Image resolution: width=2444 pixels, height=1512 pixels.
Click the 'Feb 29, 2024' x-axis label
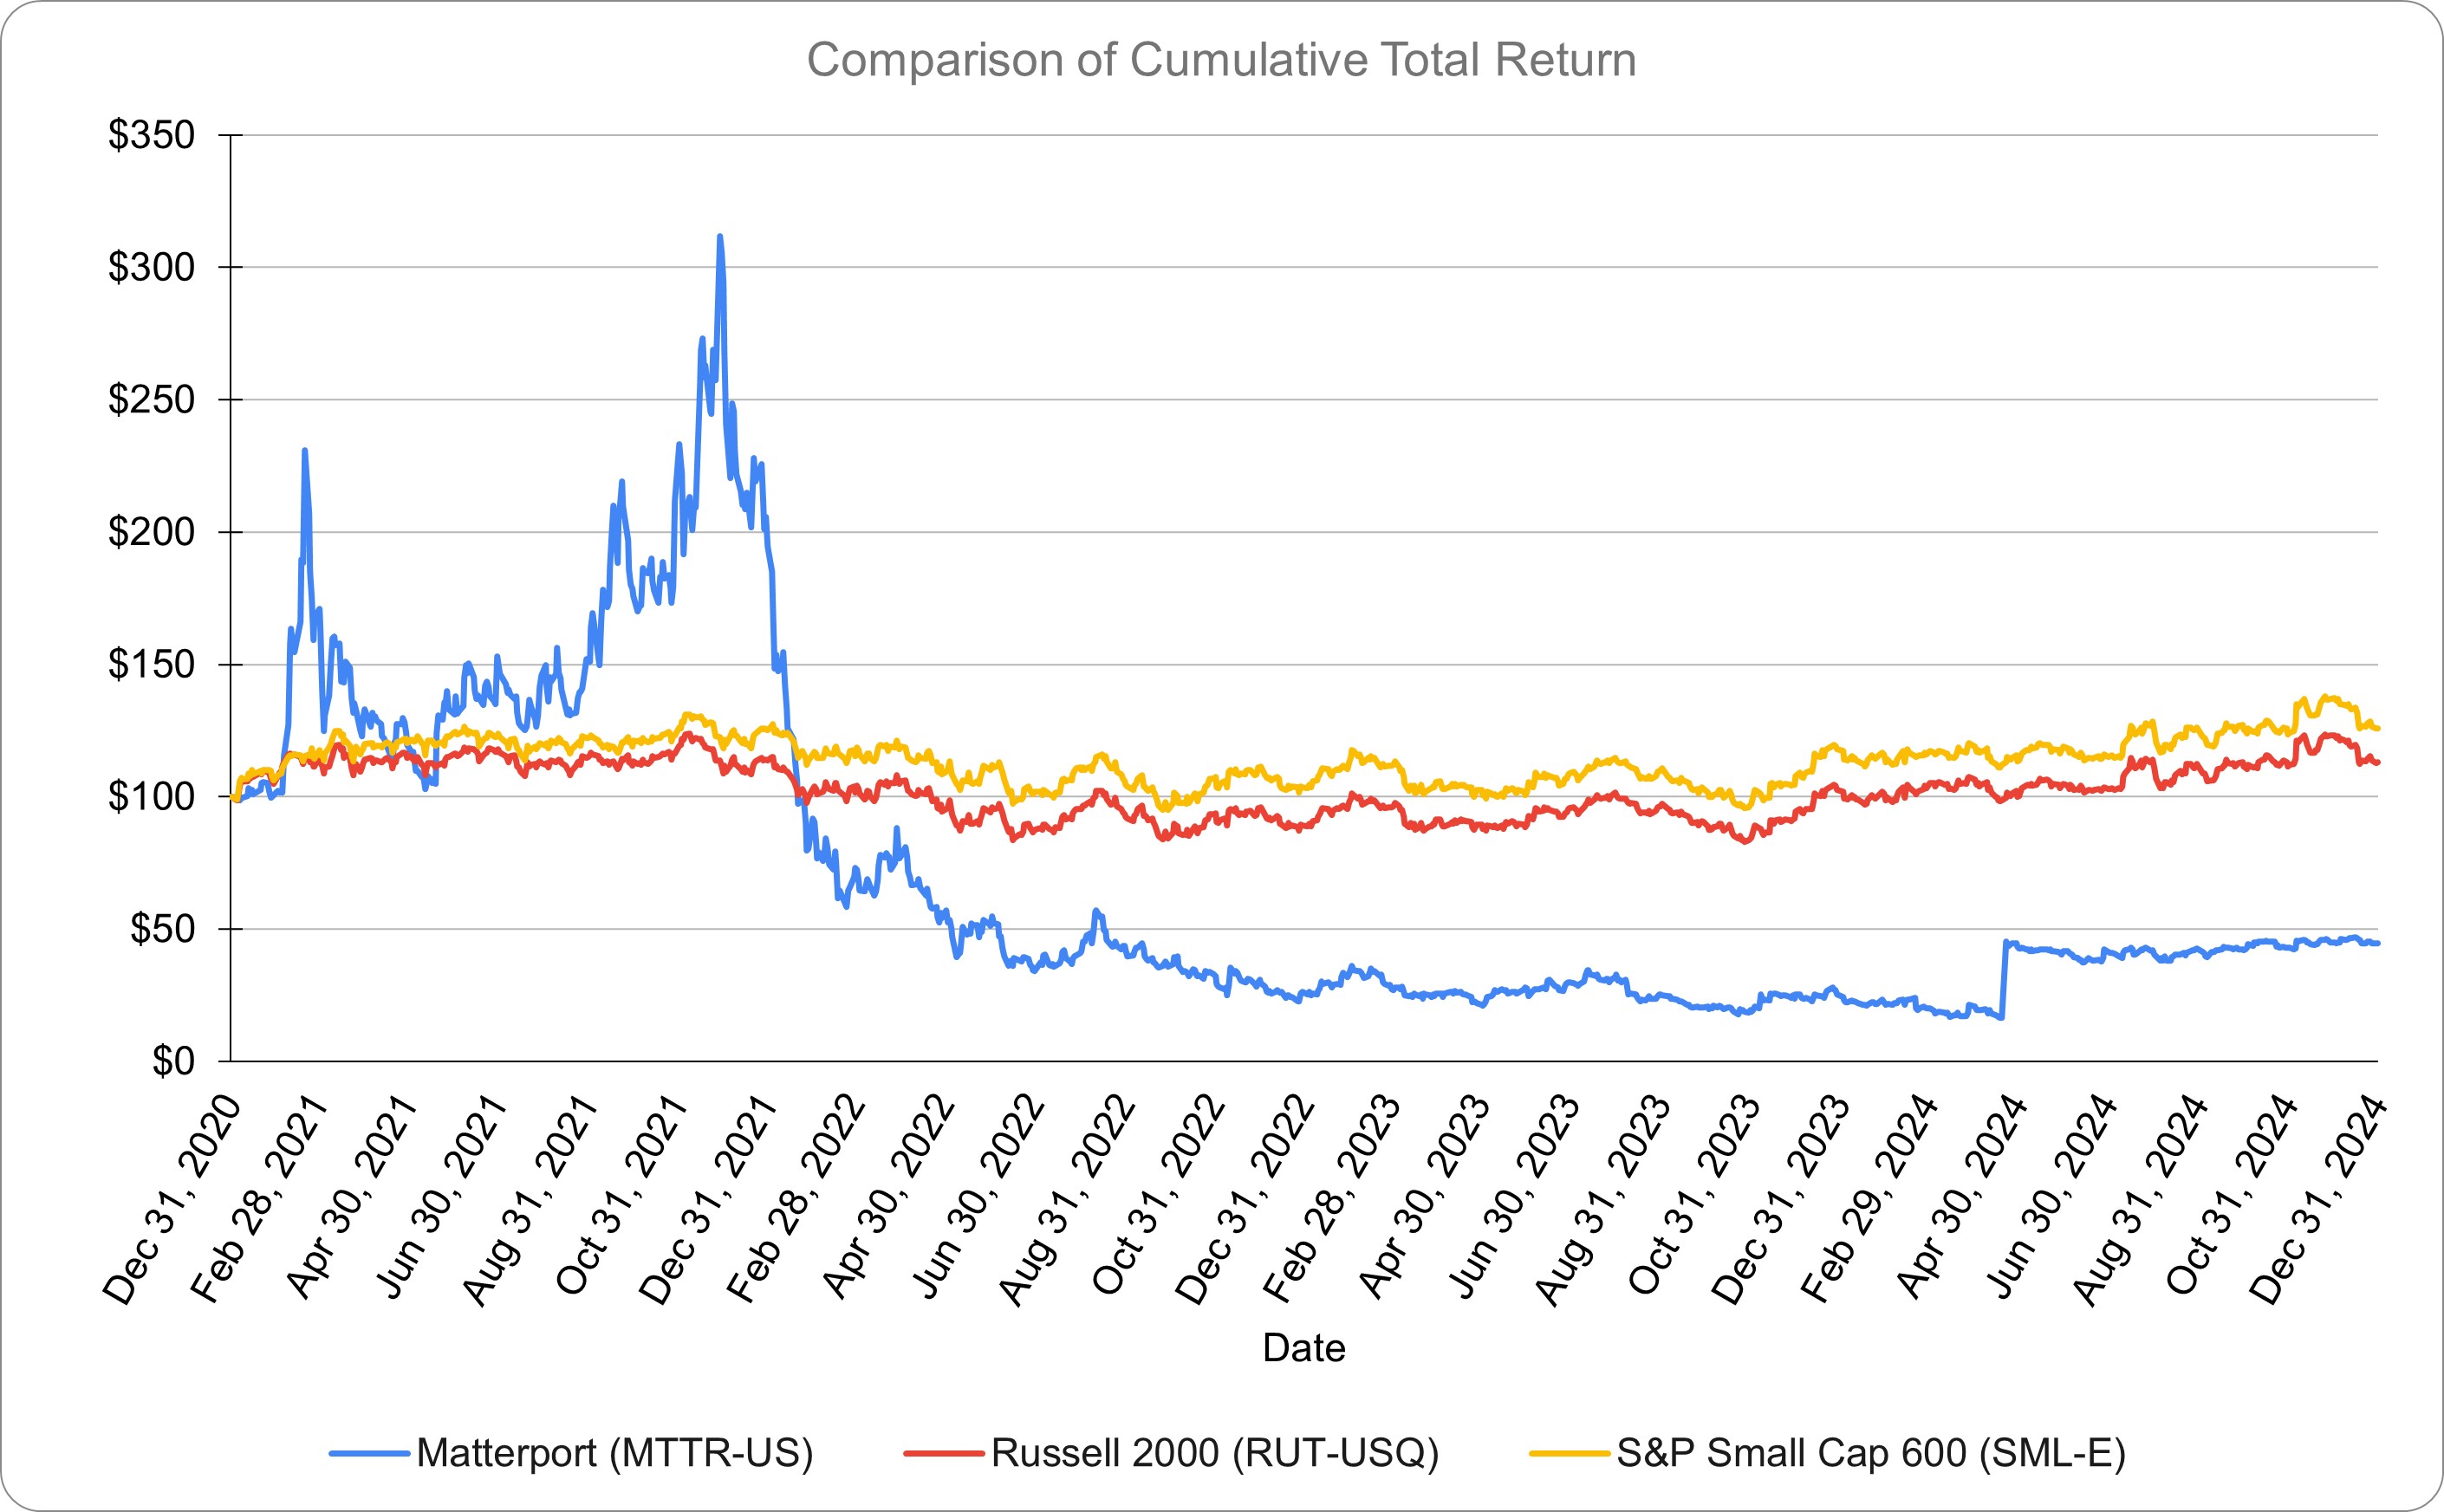[1872, 1198]
